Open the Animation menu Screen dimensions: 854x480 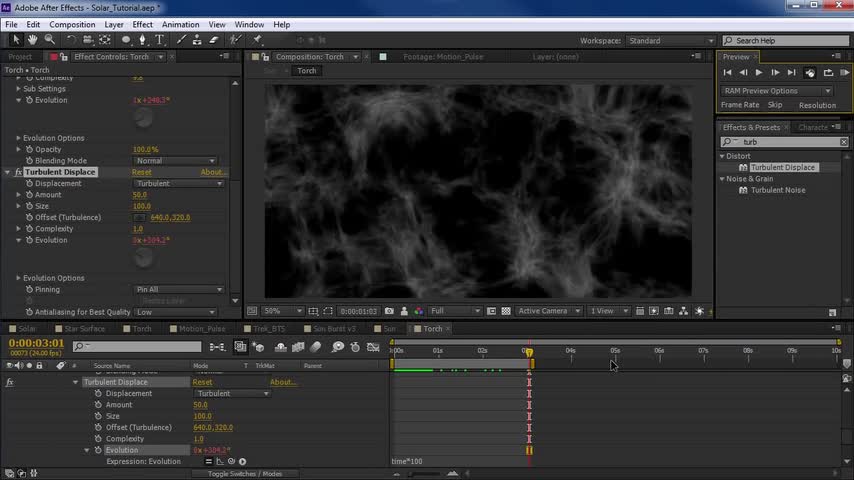click(x=180, y=24)
